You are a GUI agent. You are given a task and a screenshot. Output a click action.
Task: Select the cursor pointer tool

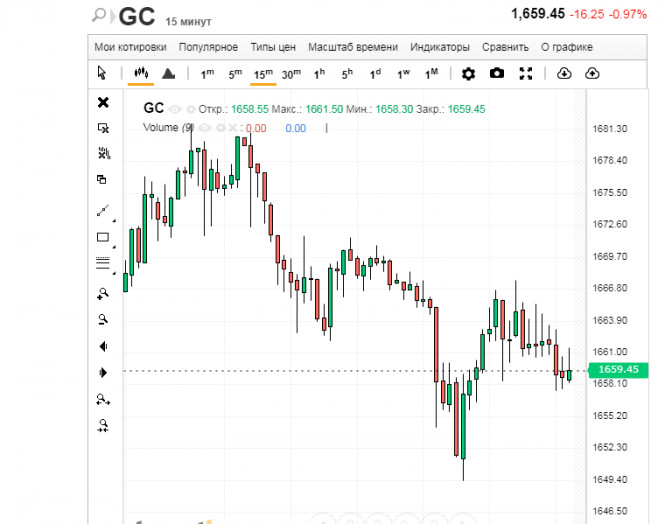pos(102,73)
